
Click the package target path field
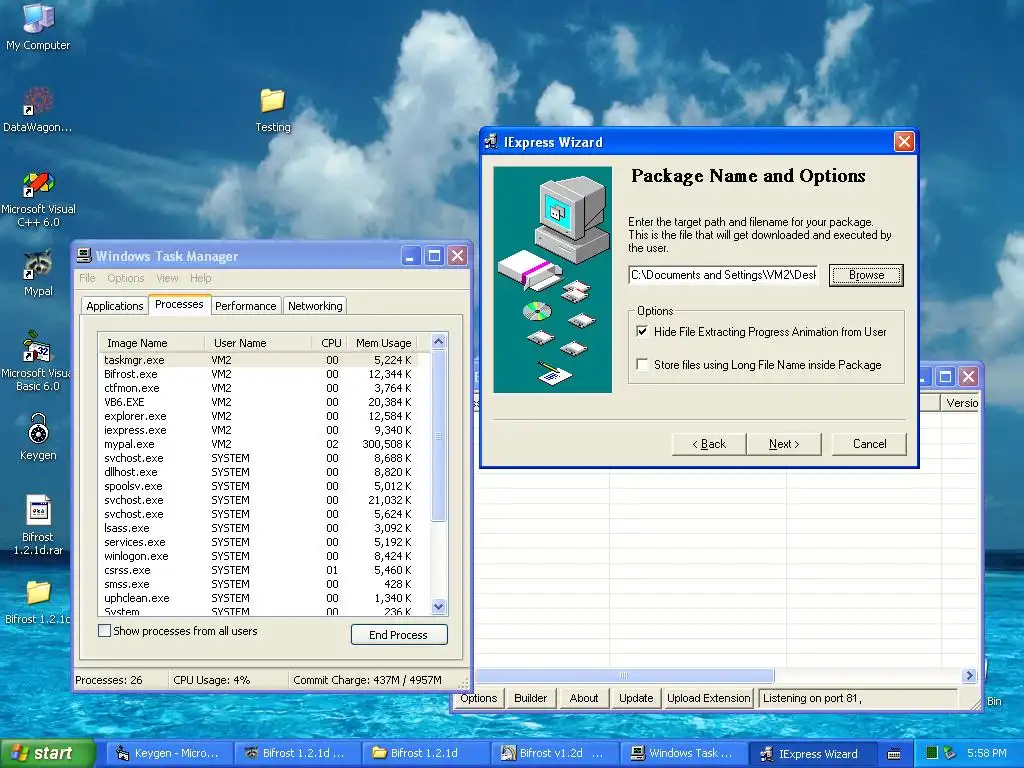724,275
